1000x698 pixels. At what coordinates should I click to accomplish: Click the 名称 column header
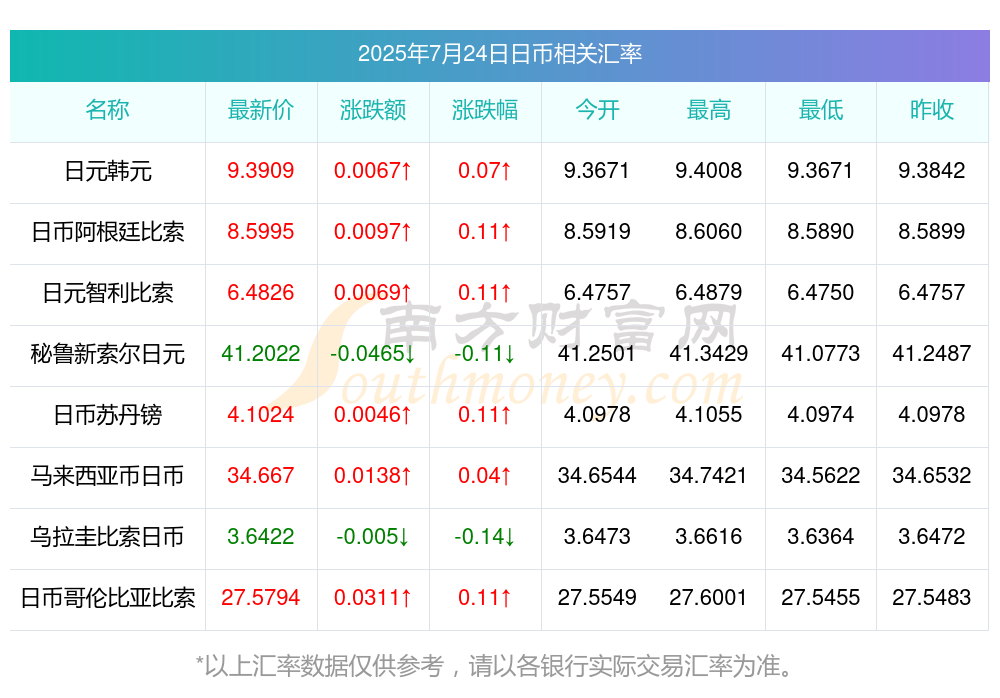point(108,110)
